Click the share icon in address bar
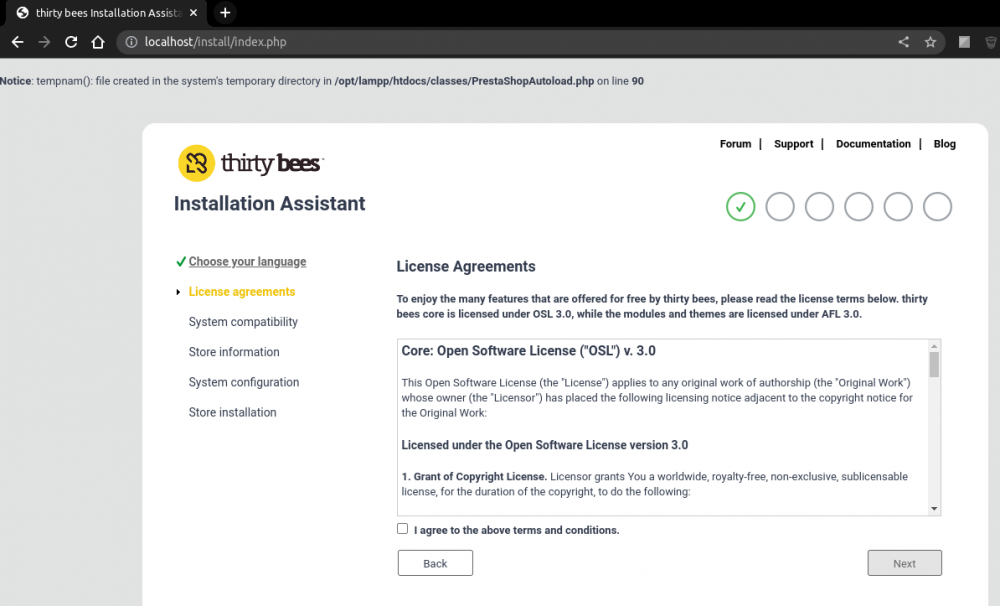 pos(903,42)
